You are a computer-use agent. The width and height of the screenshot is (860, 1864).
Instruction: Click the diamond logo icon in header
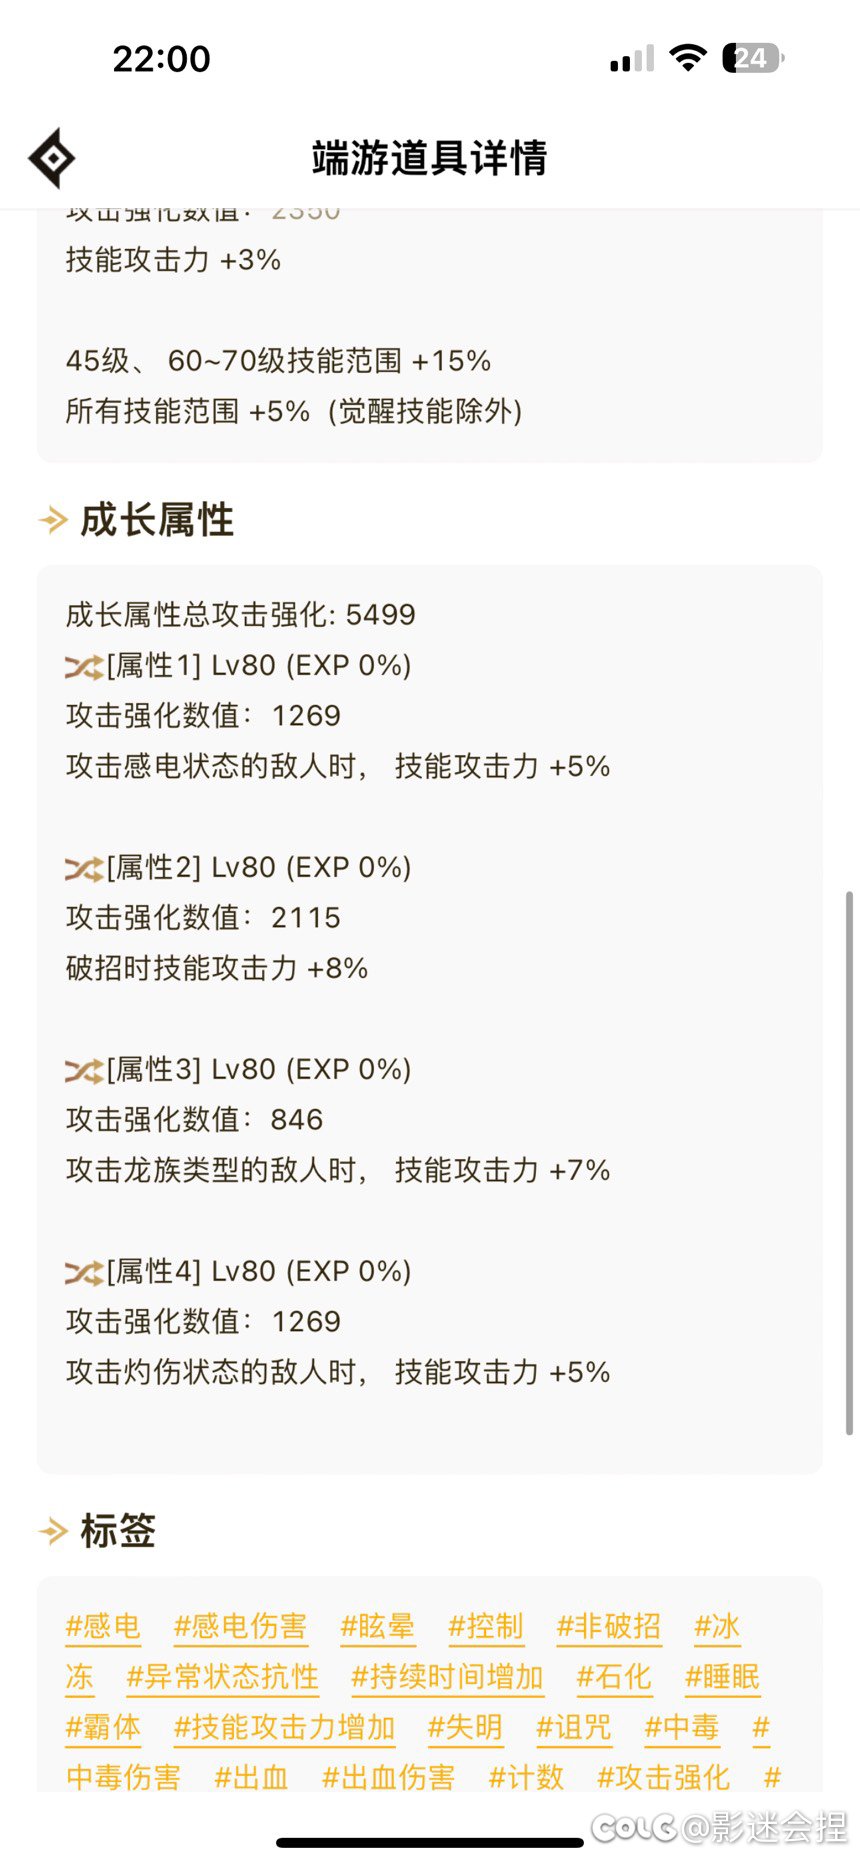tap(51, 158)
